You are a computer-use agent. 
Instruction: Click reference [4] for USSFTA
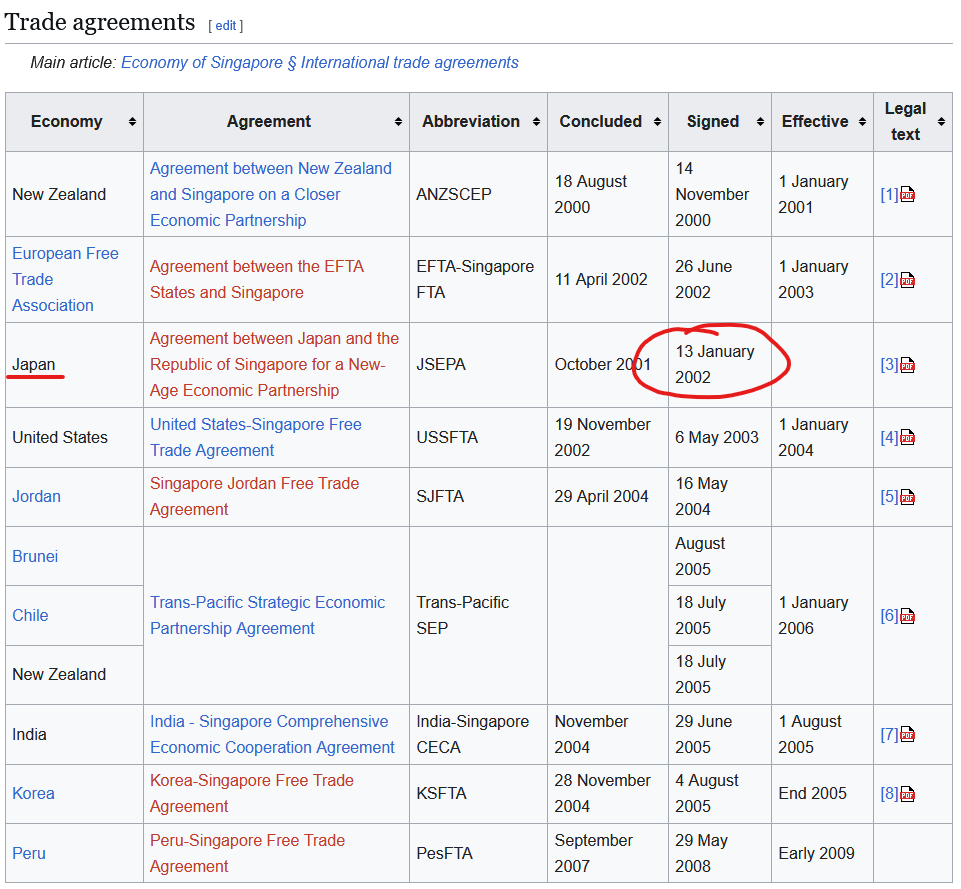click(x=888, y=437)
